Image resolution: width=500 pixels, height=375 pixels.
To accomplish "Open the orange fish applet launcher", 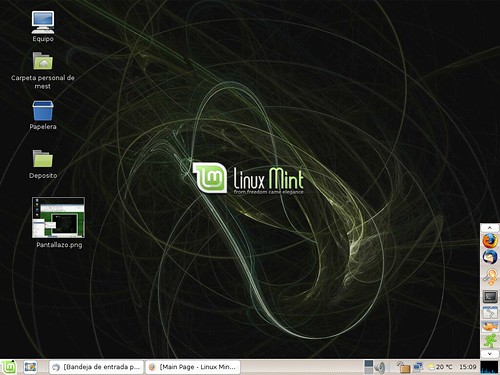I will 490,327.
